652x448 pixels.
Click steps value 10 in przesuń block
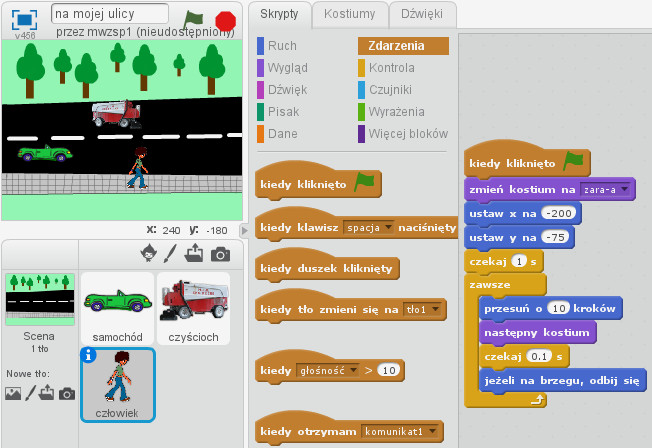[558, 308]
